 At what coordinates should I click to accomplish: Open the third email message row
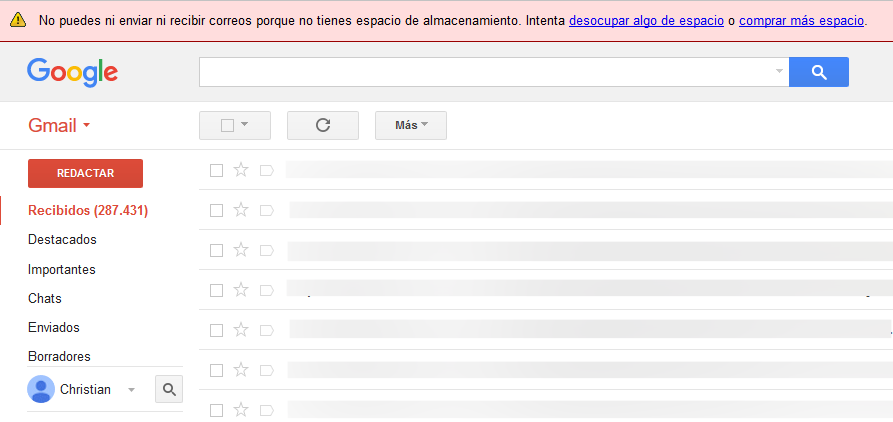point(546,250)
